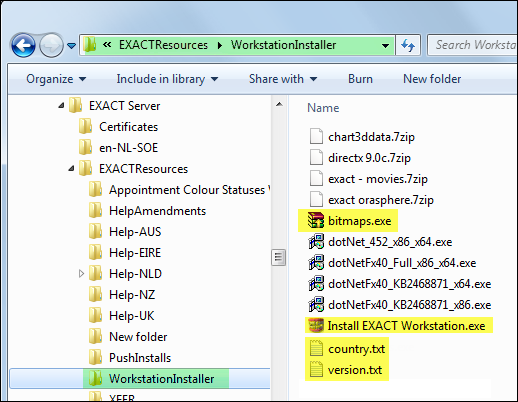Select the Help-UK folder in tree
518x402 pixels.
point(132,316)
